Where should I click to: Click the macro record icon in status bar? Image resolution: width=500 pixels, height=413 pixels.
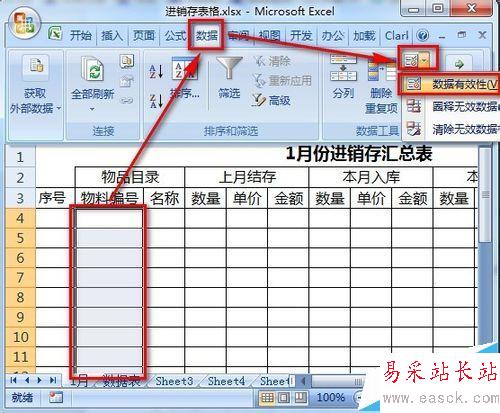[56, 397]
